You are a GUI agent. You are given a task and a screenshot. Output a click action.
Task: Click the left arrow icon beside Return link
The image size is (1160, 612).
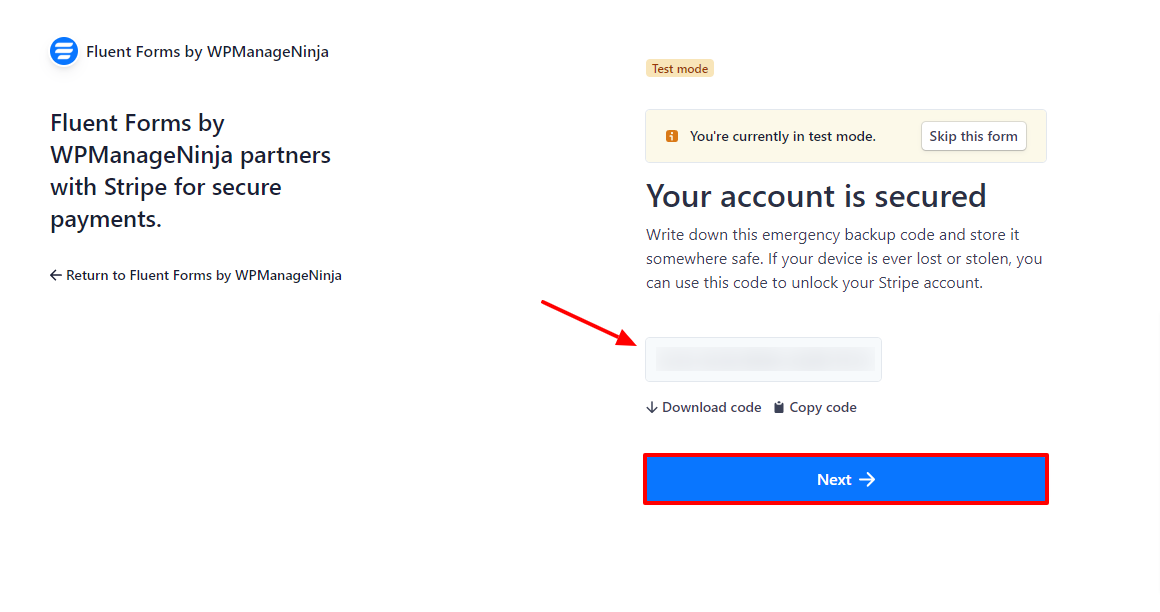55,275
